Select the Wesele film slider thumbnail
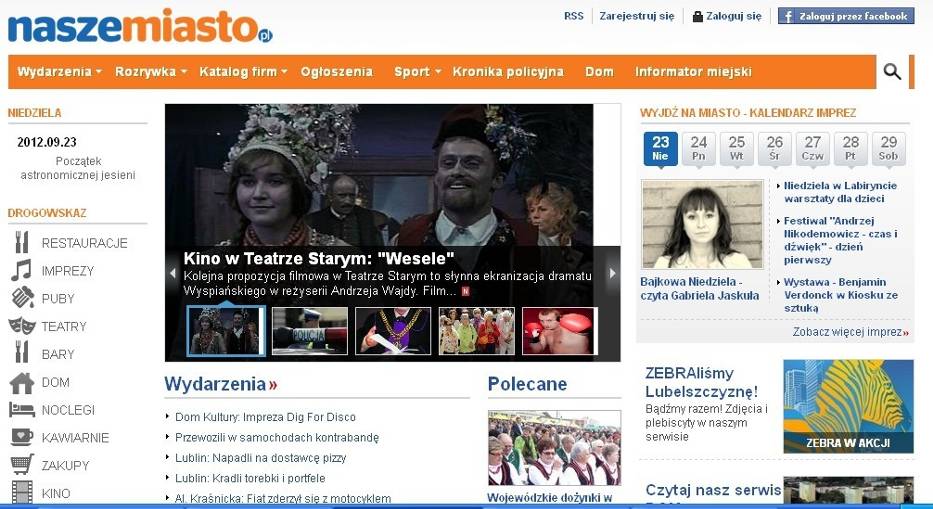 [x=226, y=331]
